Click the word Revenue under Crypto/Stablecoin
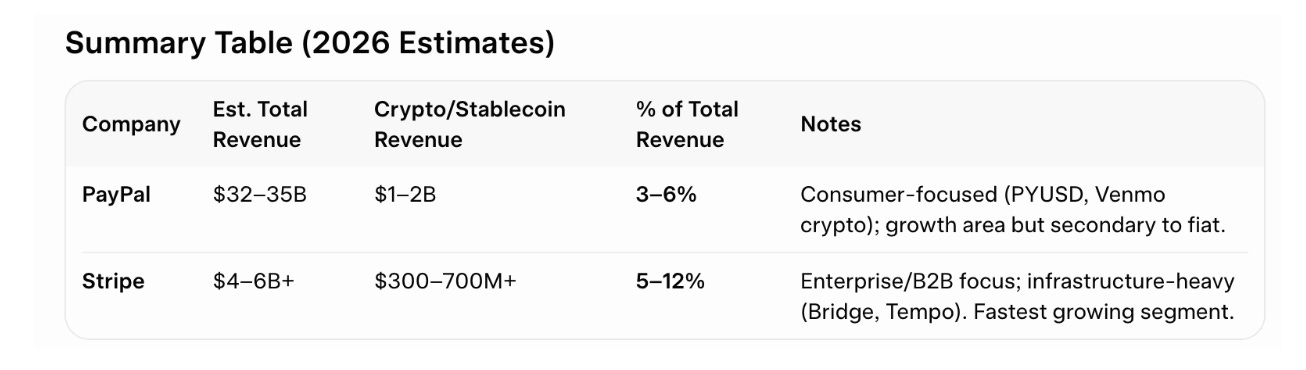Viewport: 1306px width, 370px height. pyautogui.click(x=418, y=140)
